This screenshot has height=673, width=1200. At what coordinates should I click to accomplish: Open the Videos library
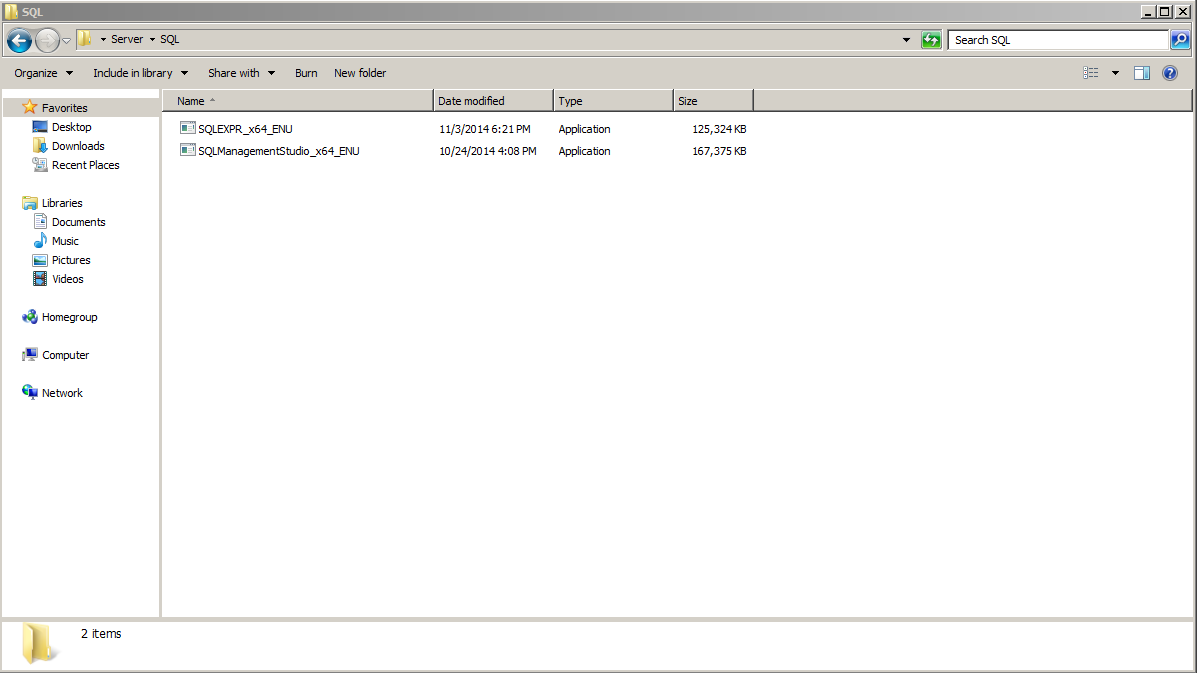[68, 279]
